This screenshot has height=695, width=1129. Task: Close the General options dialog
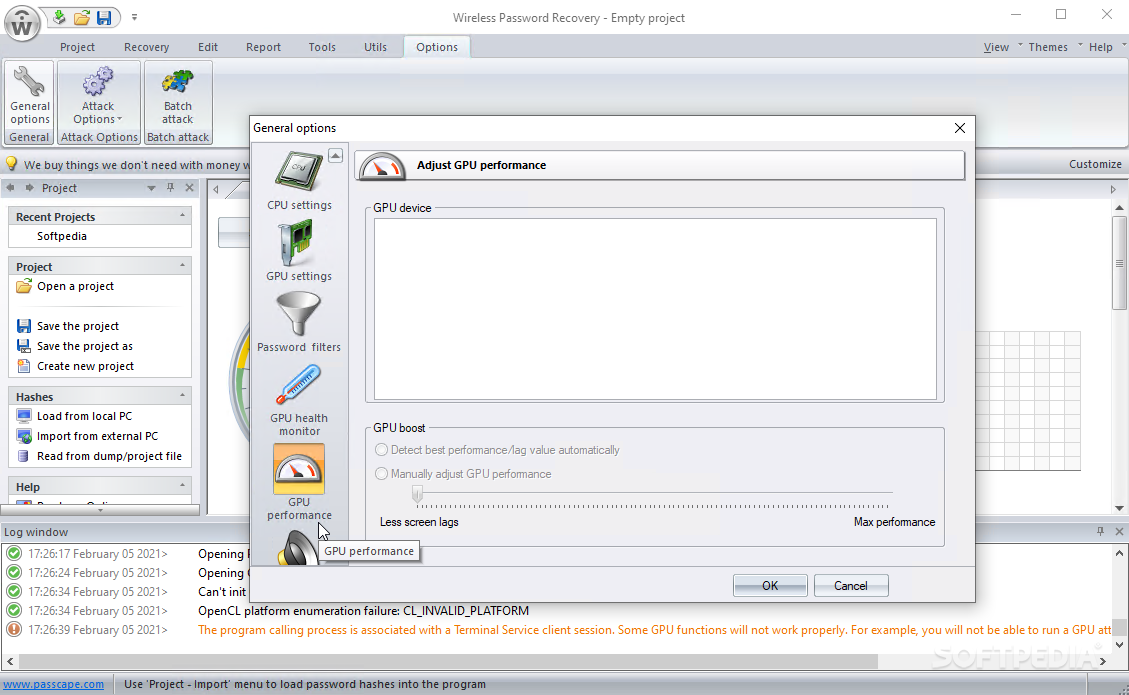click(959, 127)
